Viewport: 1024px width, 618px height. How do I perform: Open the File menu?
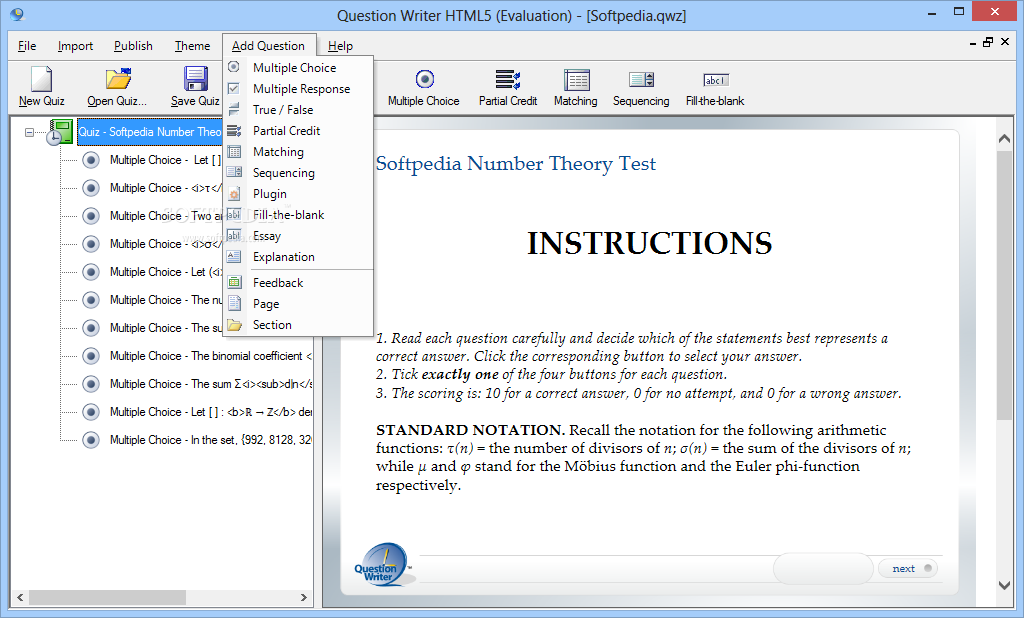coord(27,46)
